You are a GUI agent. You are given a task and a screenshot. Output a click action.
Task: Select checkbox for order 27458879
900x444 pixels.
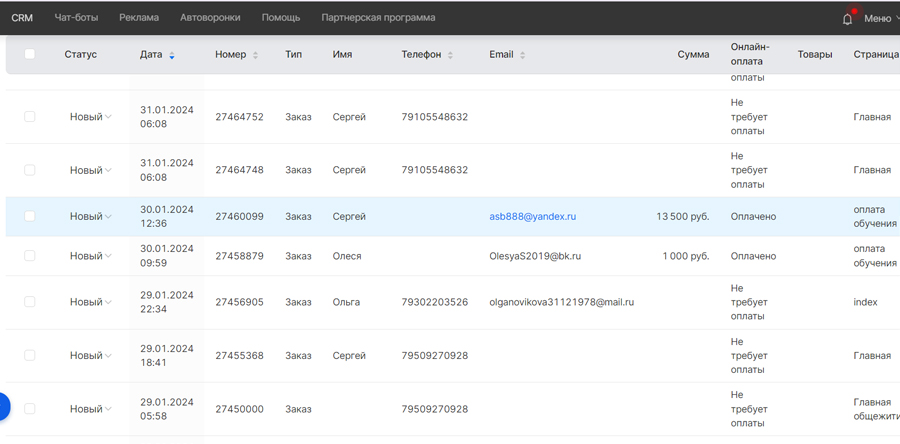[x=30, y=256]
